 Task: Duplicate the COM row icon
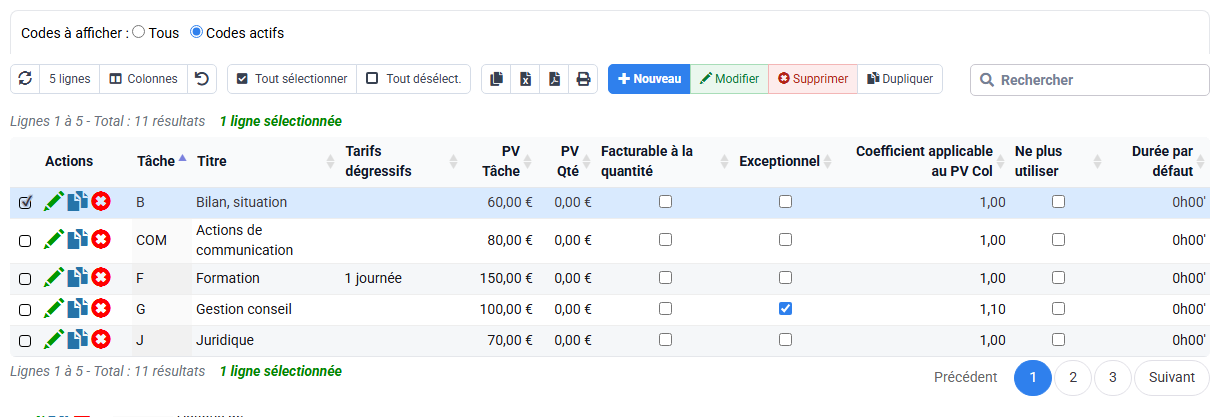[x=77, y=240]
